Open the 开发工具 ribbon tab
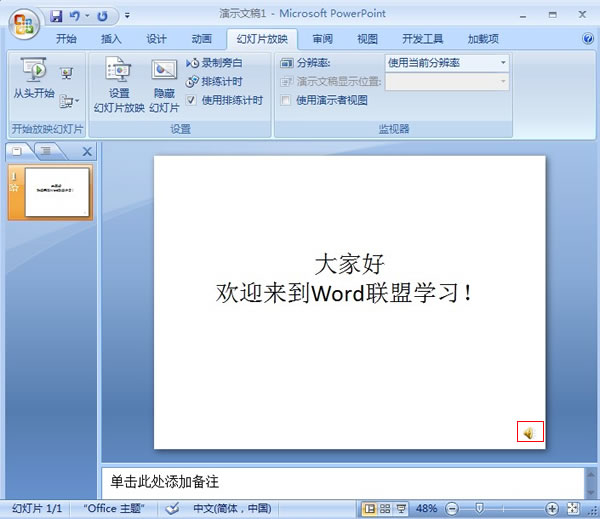The height and width of the screenshot is (519, 600). click(422, 39)
